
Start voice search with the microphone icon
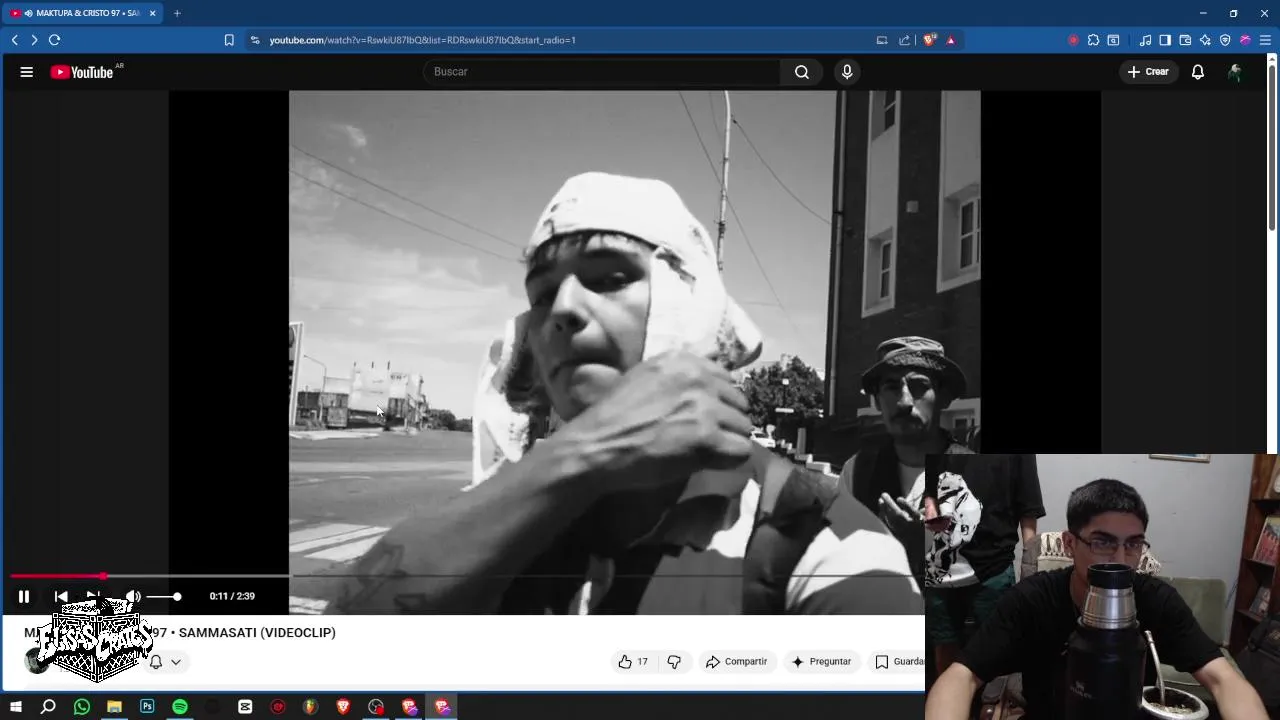pyautogui.click(x=847, y=72)
